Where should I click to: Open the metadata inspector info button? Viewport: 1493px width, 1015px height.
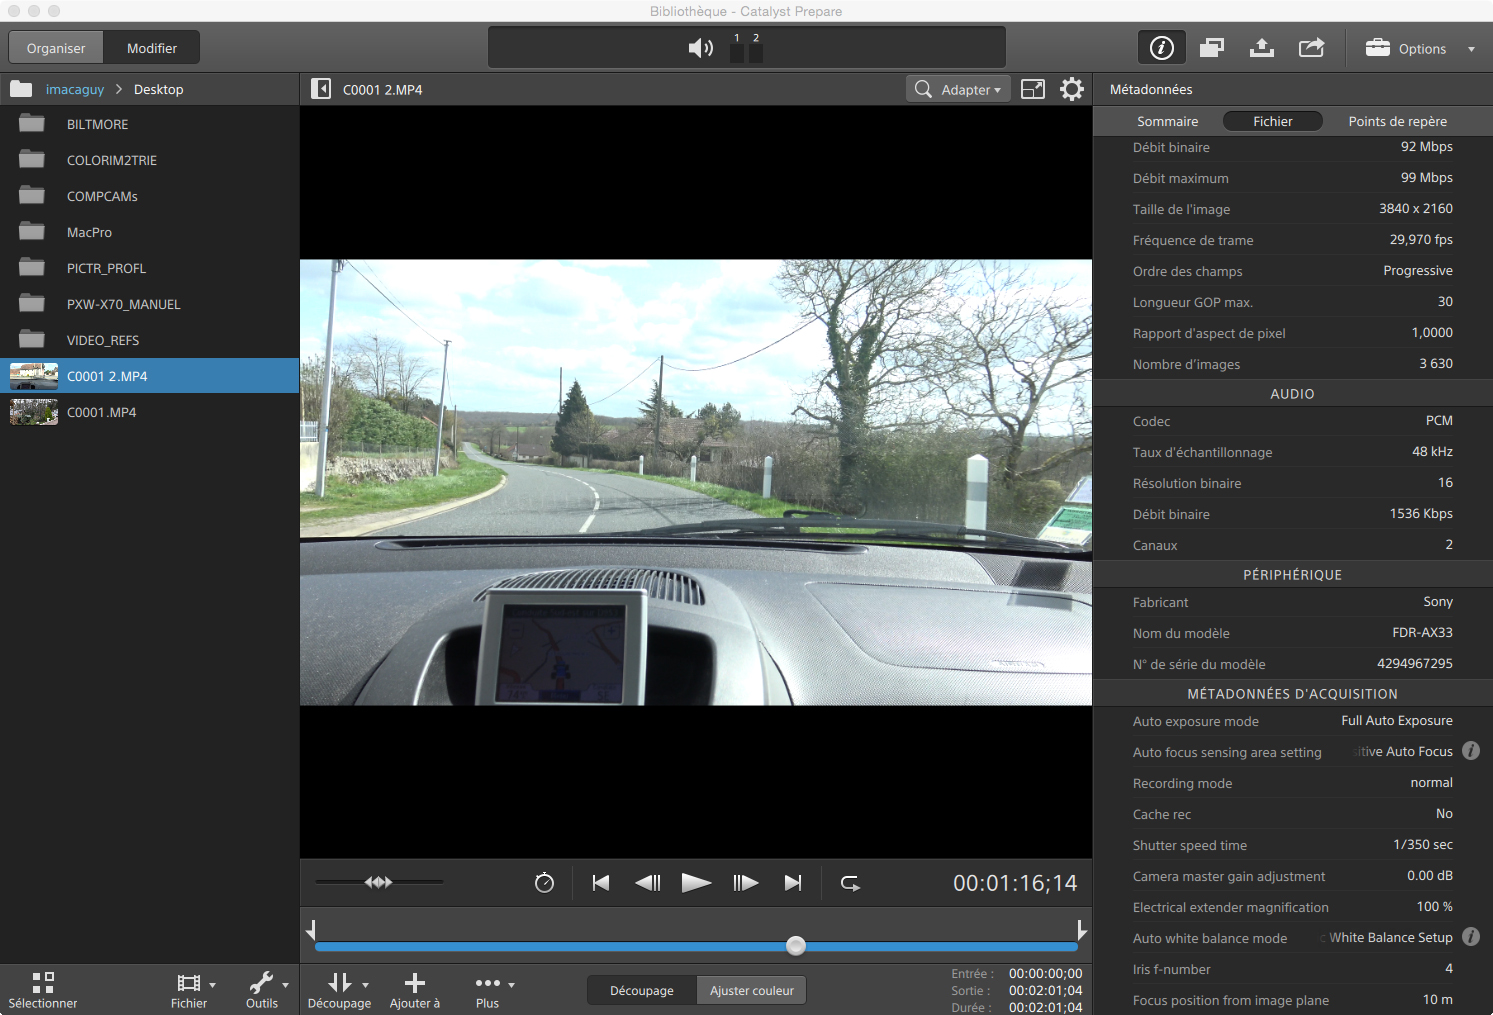pos(1162,47)
